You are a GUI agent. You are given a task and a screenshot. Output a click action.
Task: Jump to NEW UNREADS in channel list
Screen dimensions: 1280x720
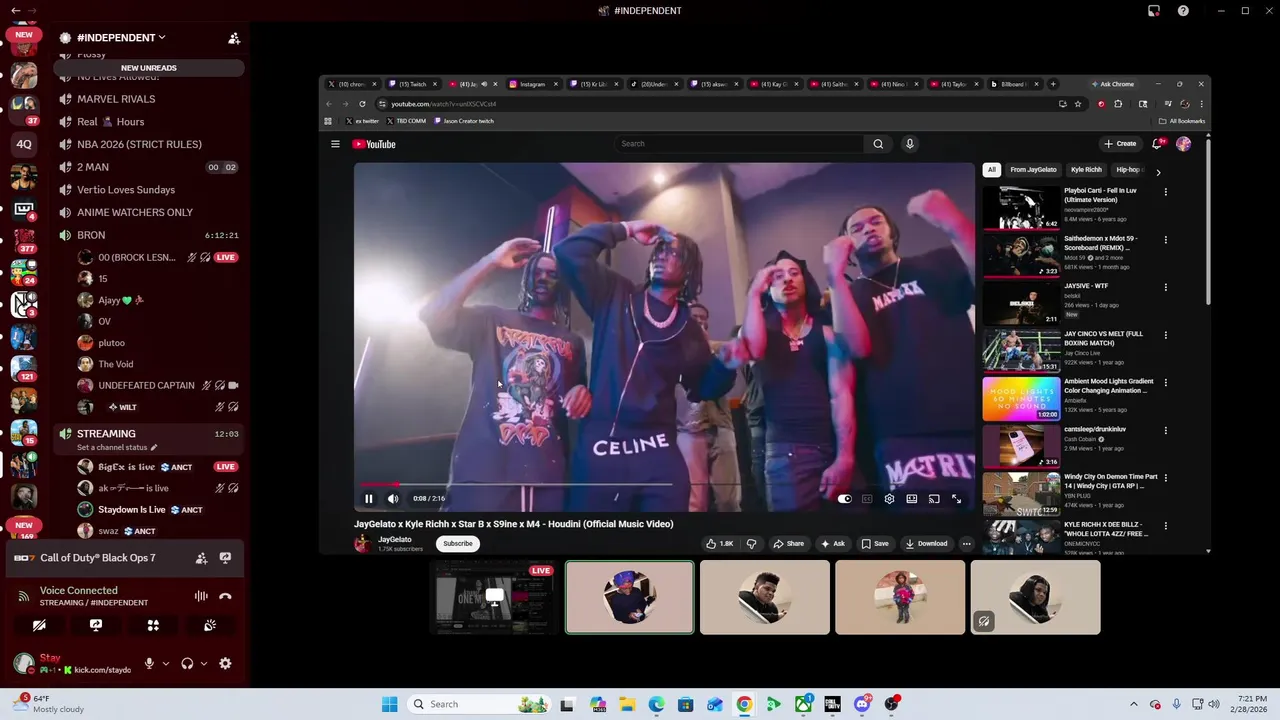(x=149, y=68)
